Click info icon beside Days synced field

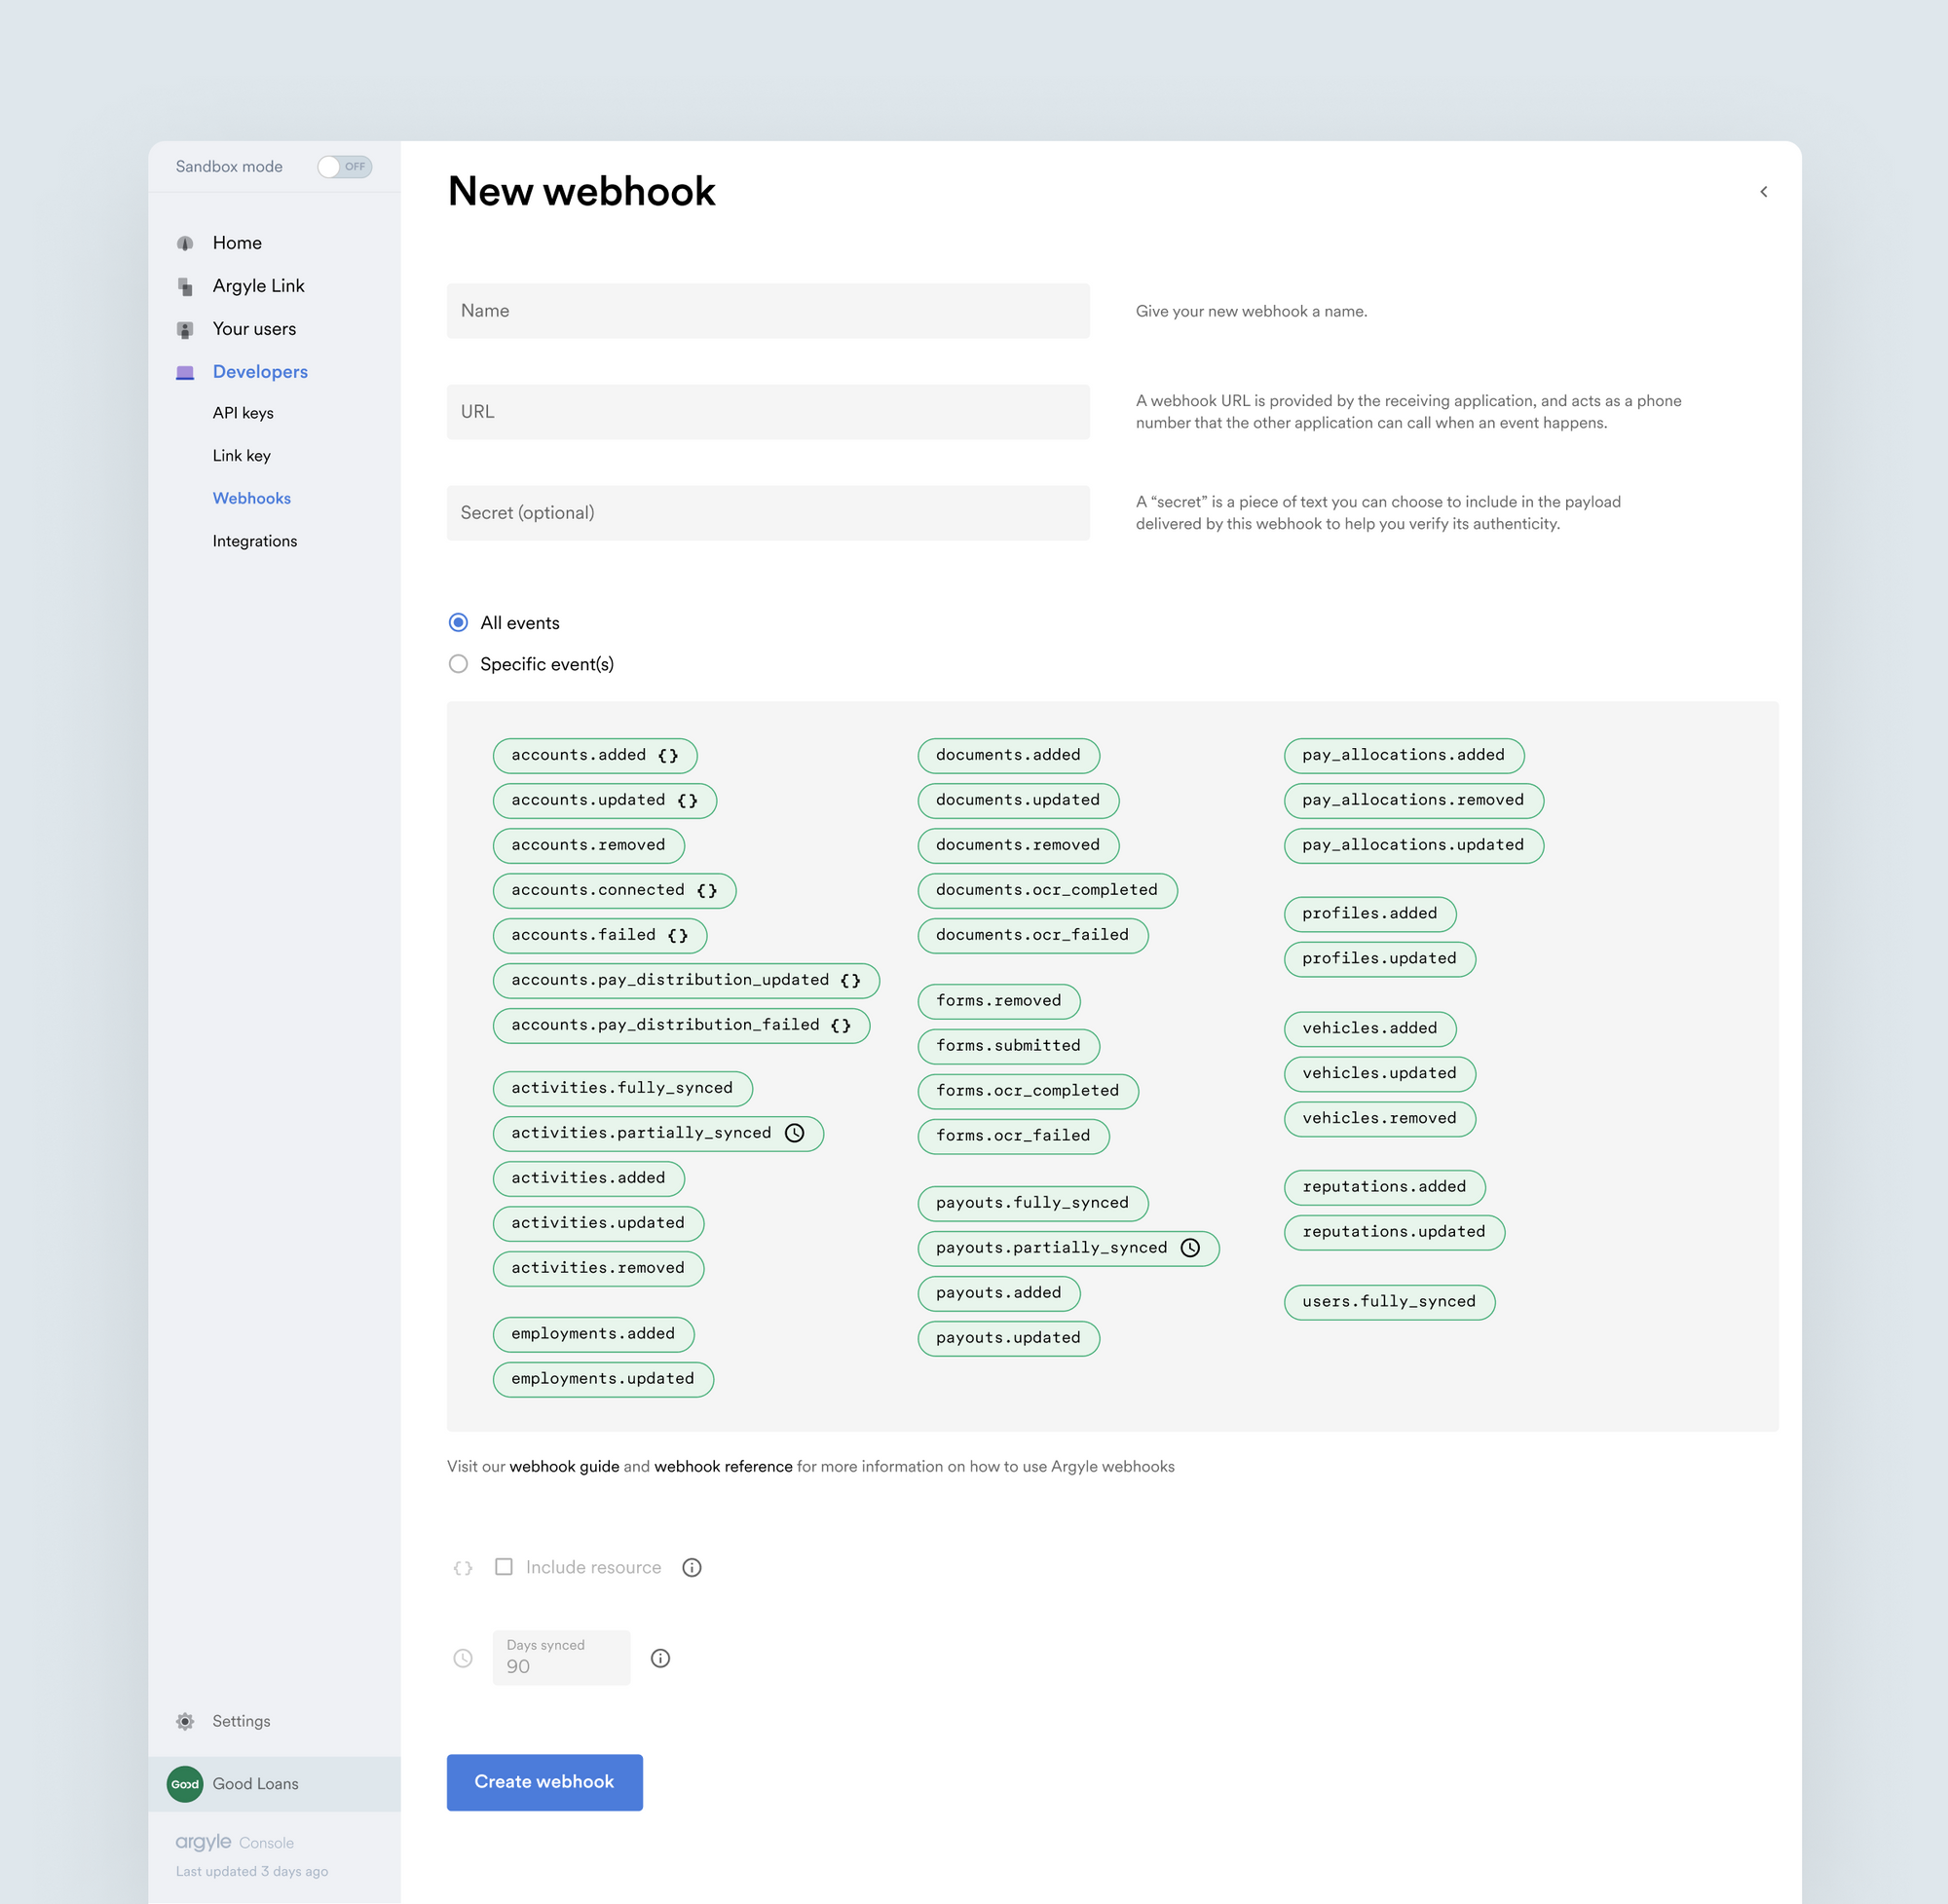[660, 1658]
